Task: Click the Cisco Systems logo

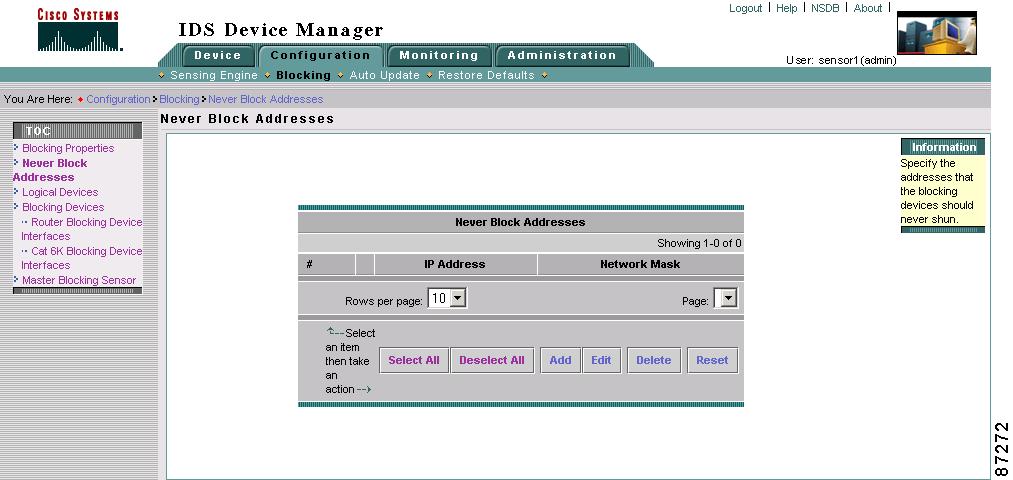Action: [79, 30]
